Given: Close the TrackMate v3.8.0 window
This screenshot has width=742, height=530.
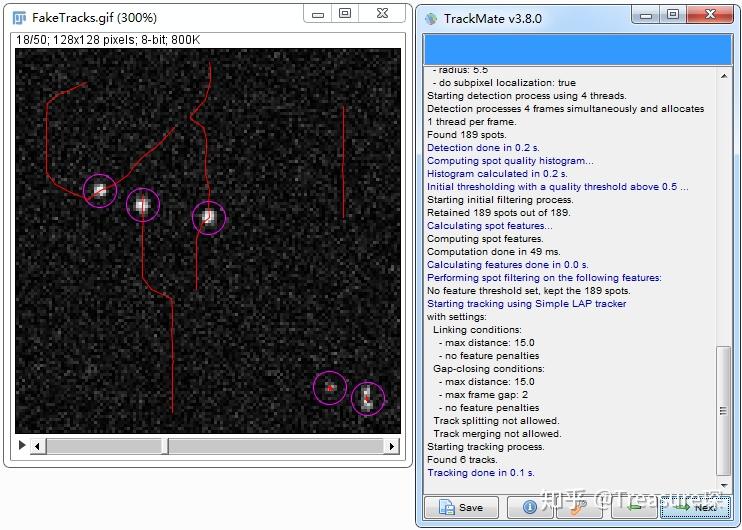Looking at the screenshot, I should [x=711, y=14].
